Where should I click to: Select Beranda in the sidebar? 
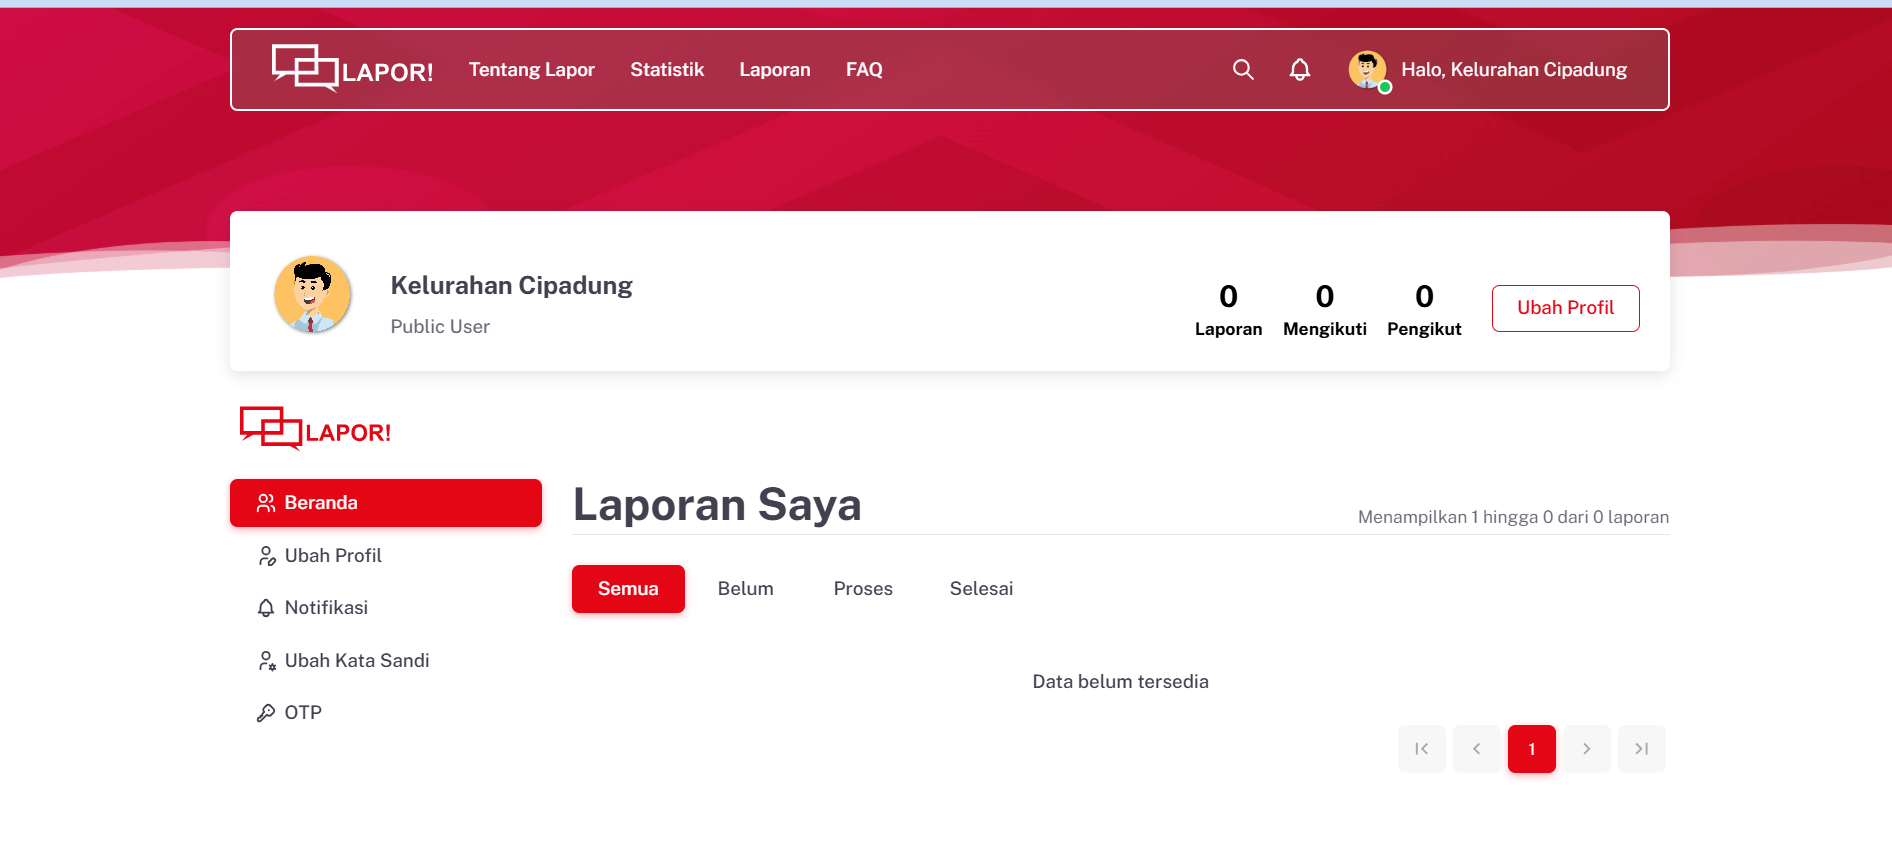point(386,503)
